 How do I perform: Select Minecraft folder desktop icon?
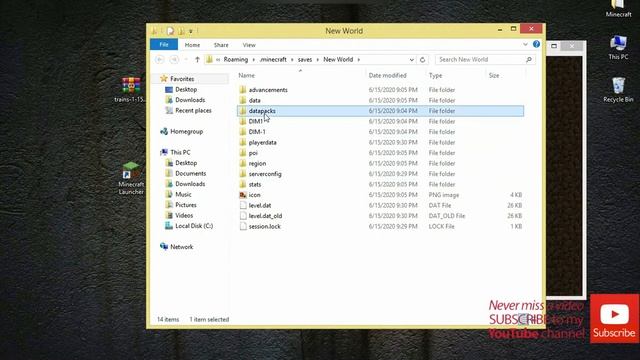click(x=618, y=9)
